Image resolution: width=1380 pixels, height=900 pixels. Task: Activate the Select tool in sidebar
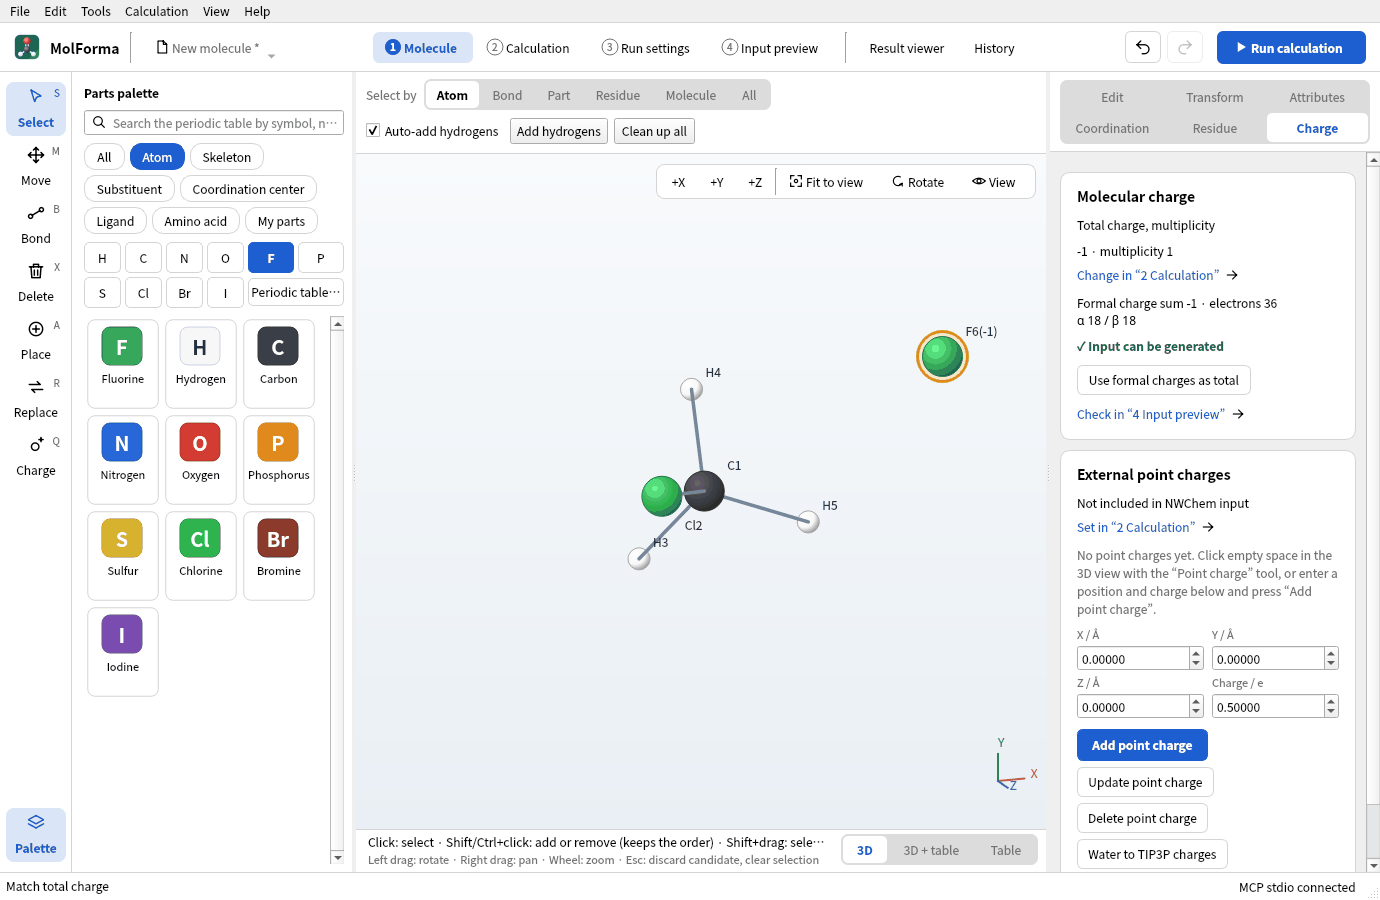click(x=36, y=108)
